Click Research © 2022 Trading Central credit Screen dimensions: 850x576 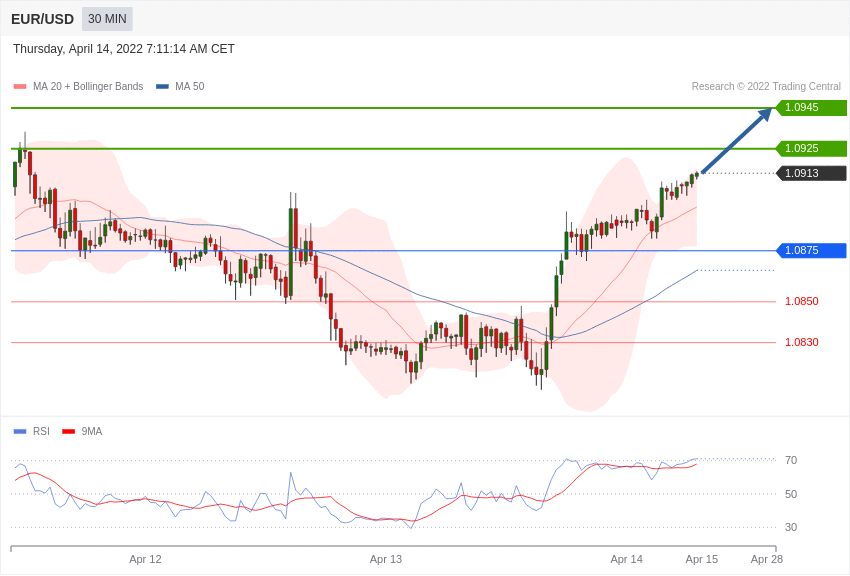click(x=766, y=86)
